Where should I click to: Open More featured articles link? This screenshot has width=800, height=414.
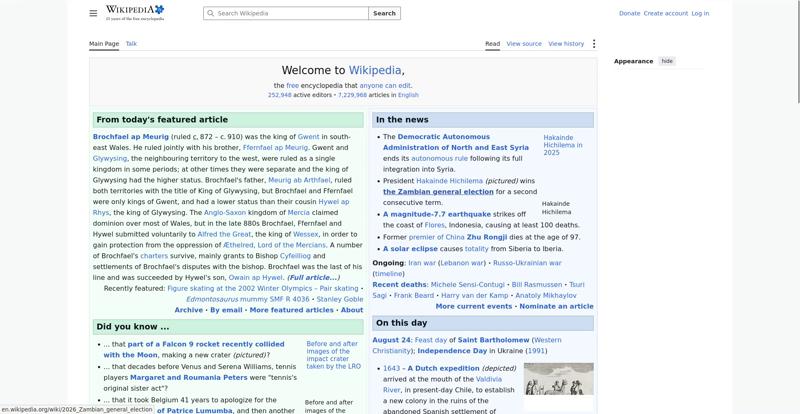(x=291, y=310)
